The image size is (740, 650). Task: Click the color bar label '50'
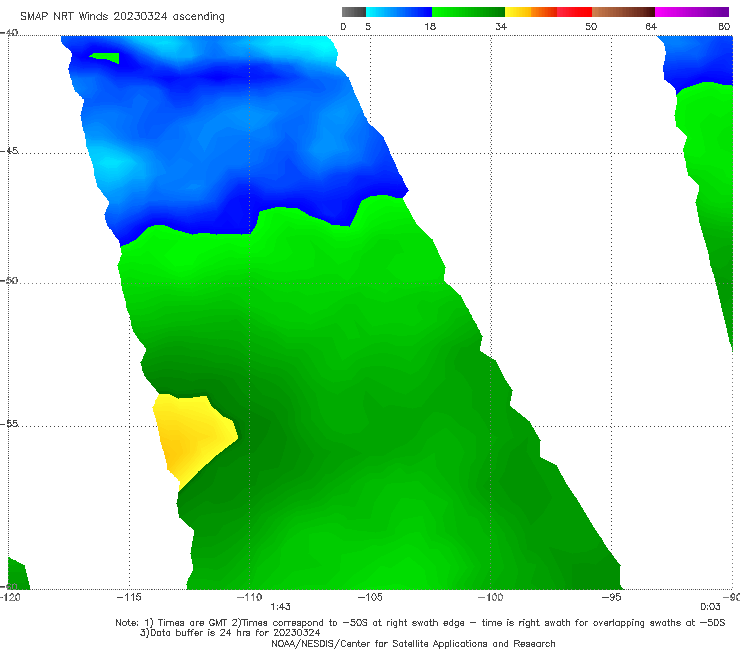click(x=591, y=27)
